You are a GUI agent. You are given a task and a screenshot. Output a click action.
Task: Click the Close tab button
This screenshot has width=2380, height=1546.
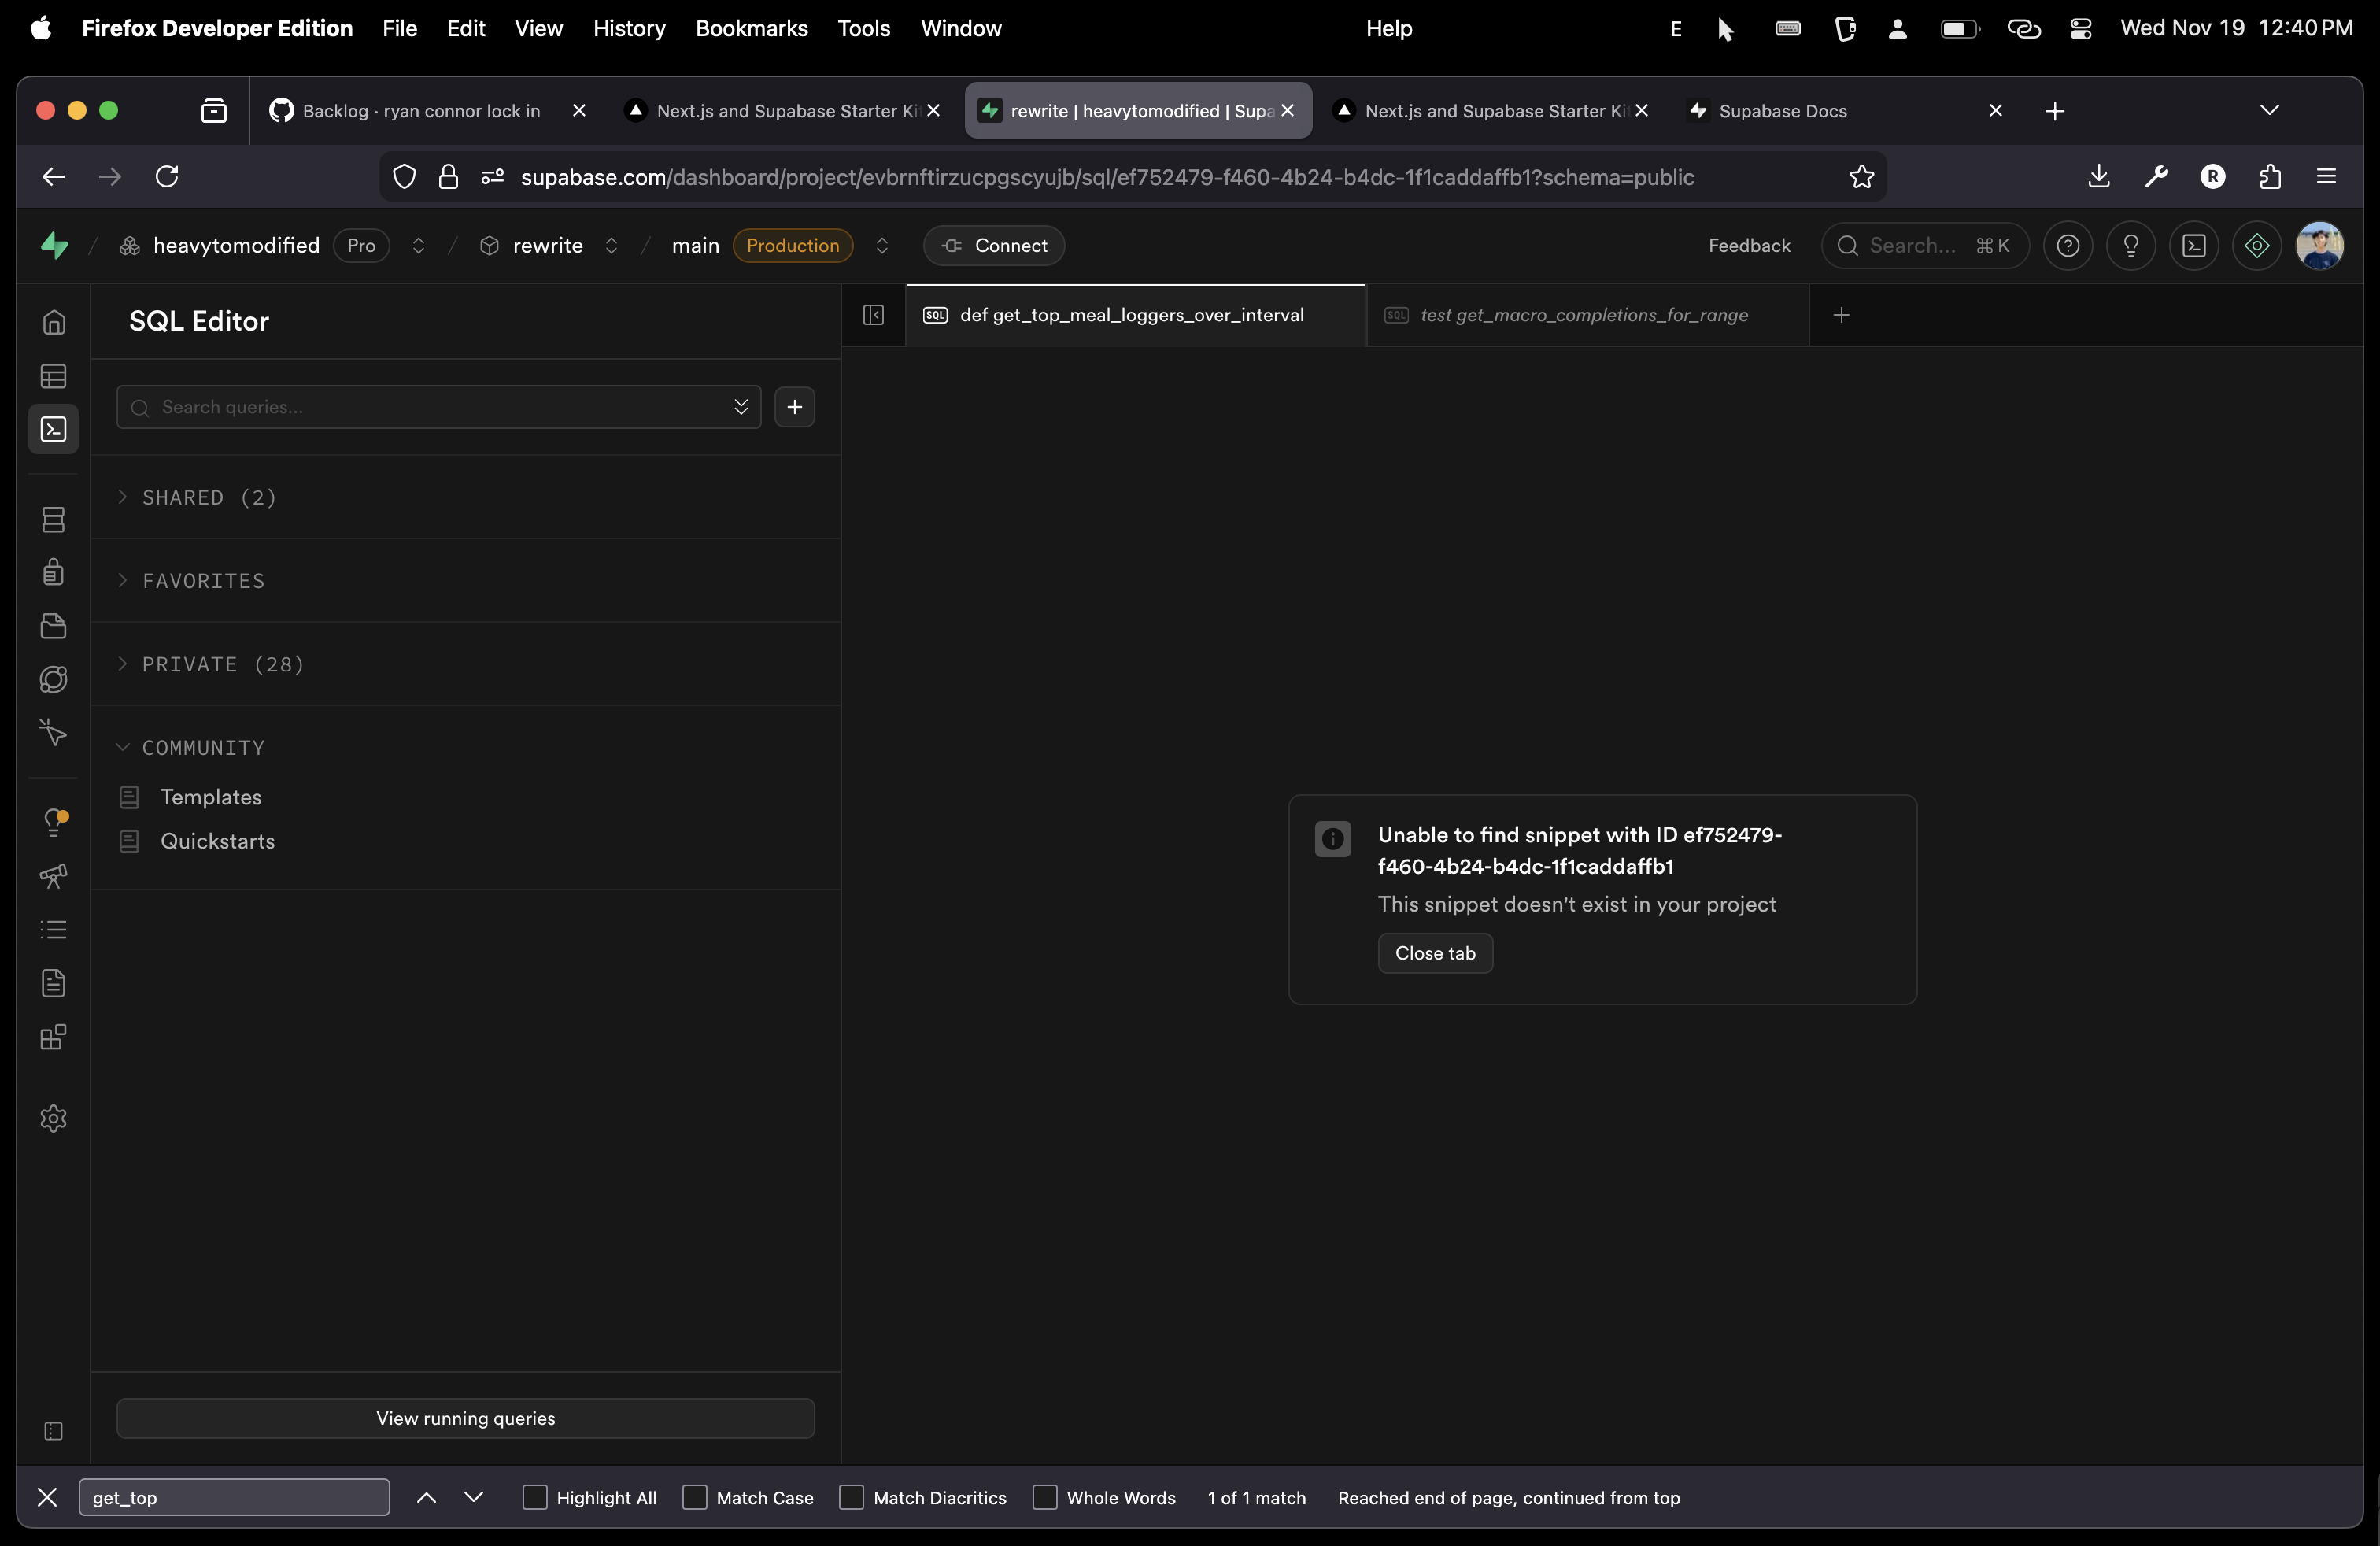point(1434,953)
